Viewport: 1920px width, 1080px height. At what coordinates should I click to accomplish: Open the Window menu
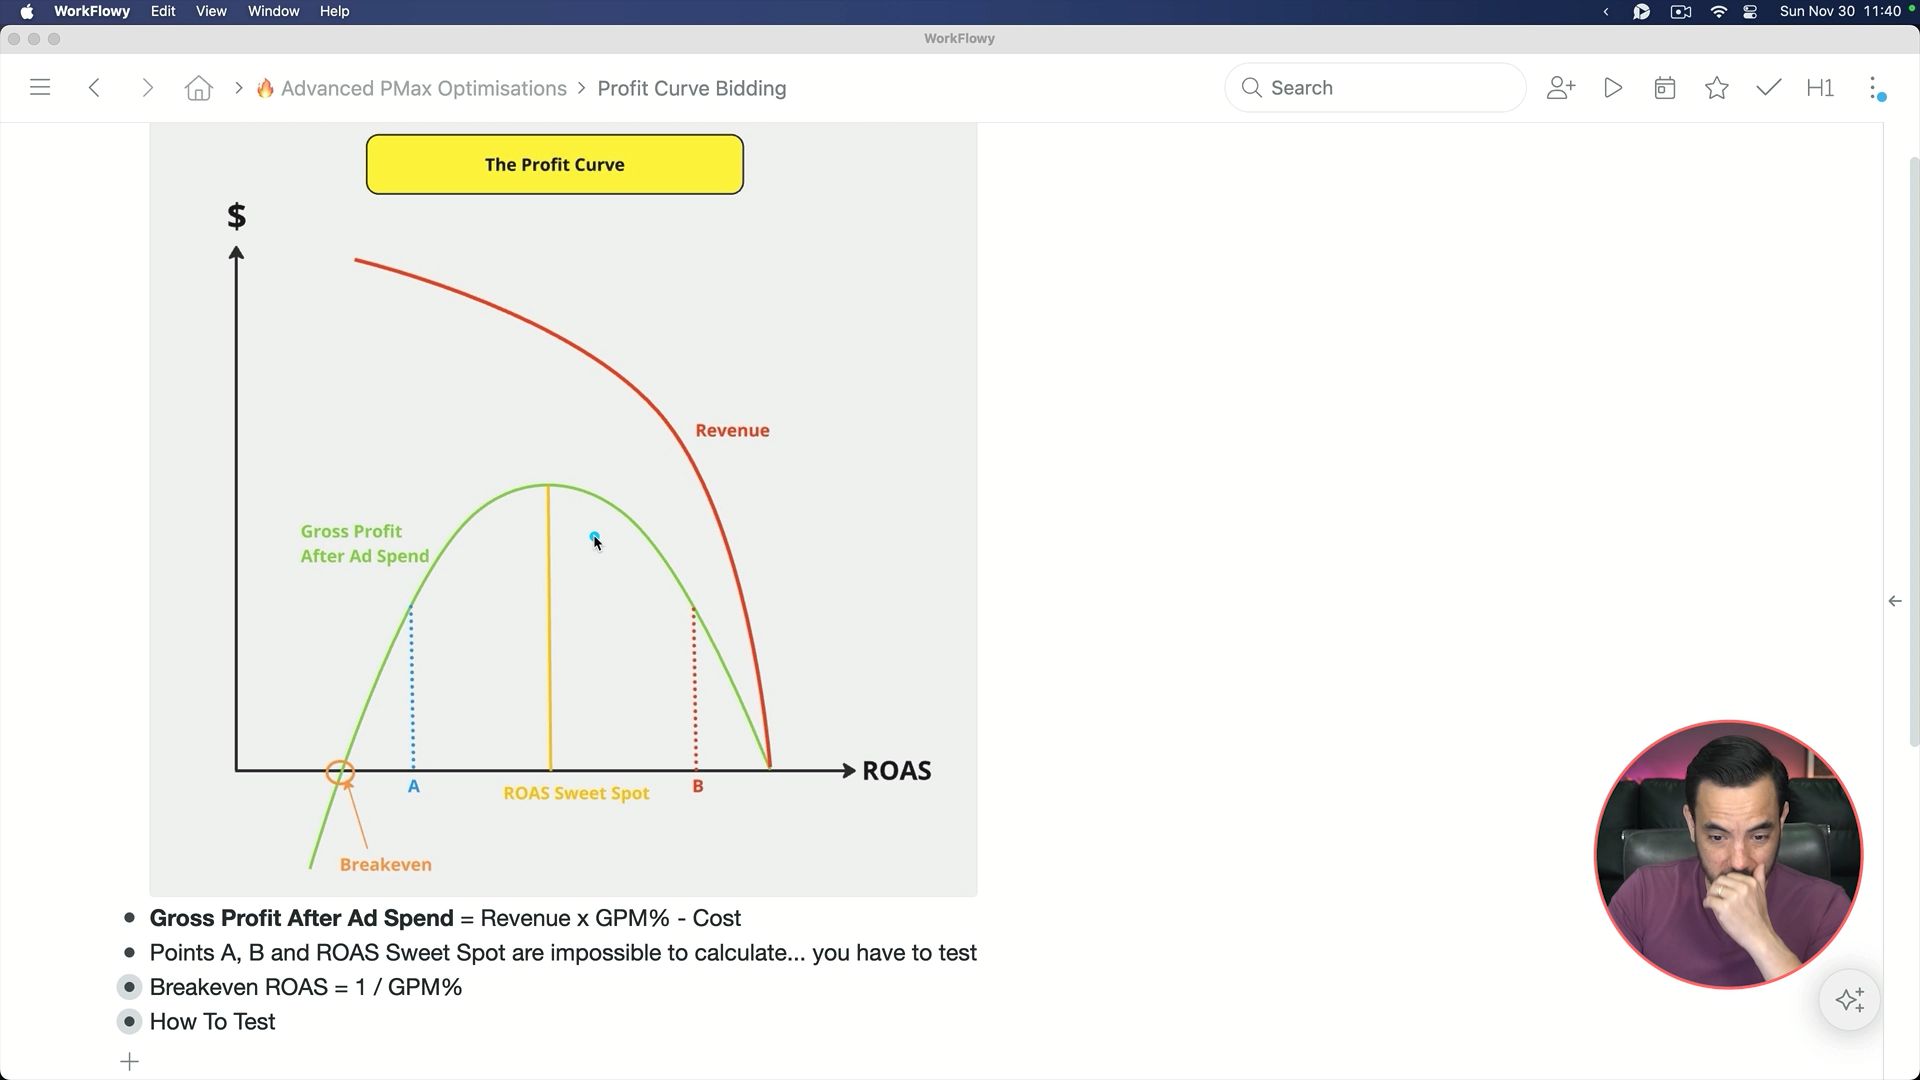coord(273,11)
